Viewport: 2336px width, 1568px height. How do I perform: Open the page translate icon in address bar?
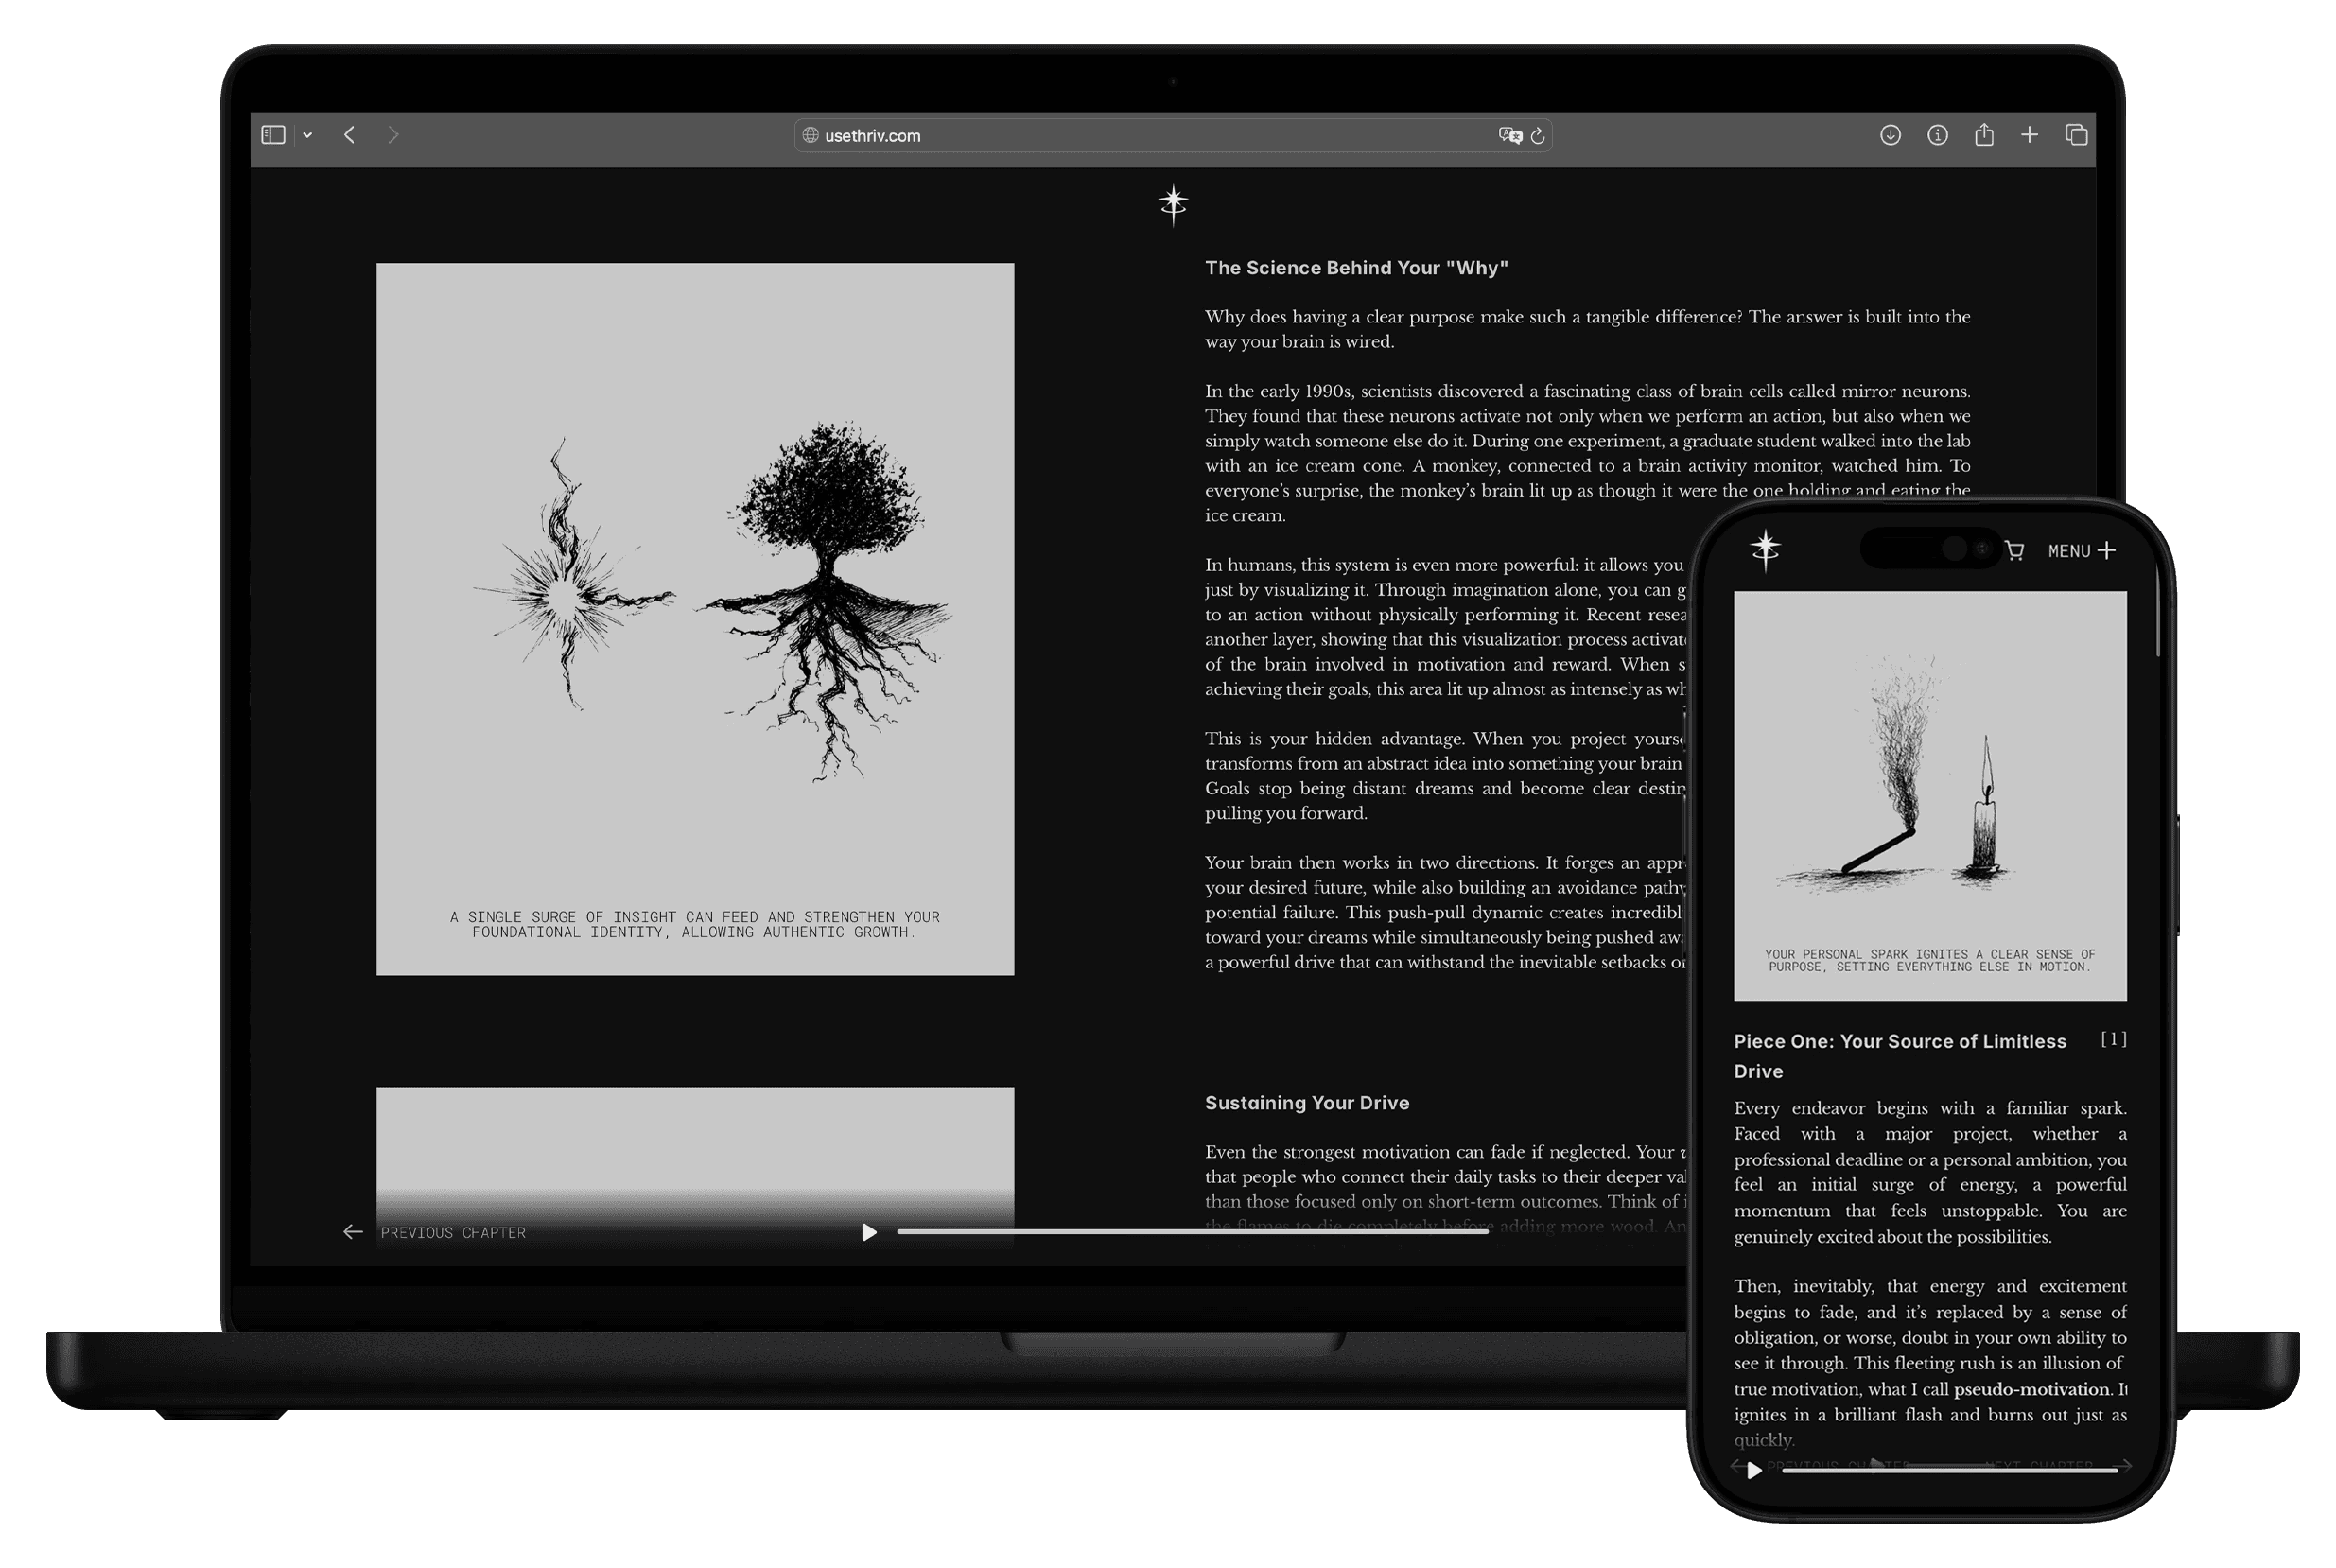[x=1509, y=135]
